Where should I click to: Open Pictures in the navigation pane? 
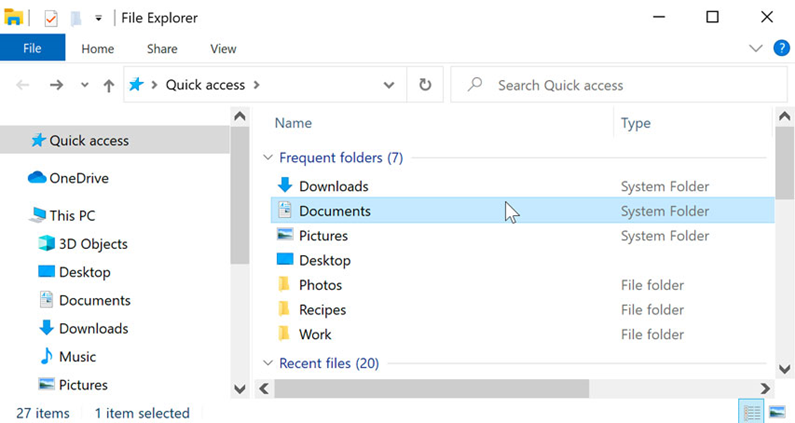(83, 385)
